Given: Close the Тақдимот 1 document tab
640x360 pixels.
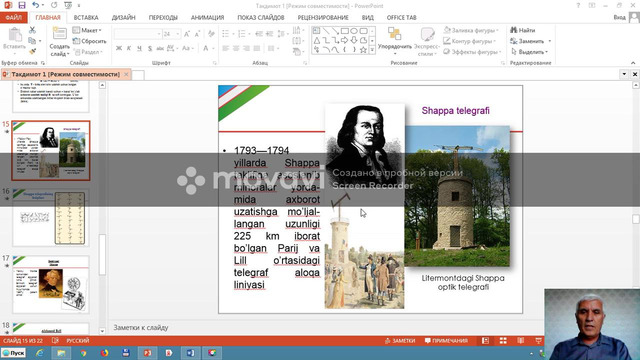Looking at the screenshot, I should pos(126,74).
